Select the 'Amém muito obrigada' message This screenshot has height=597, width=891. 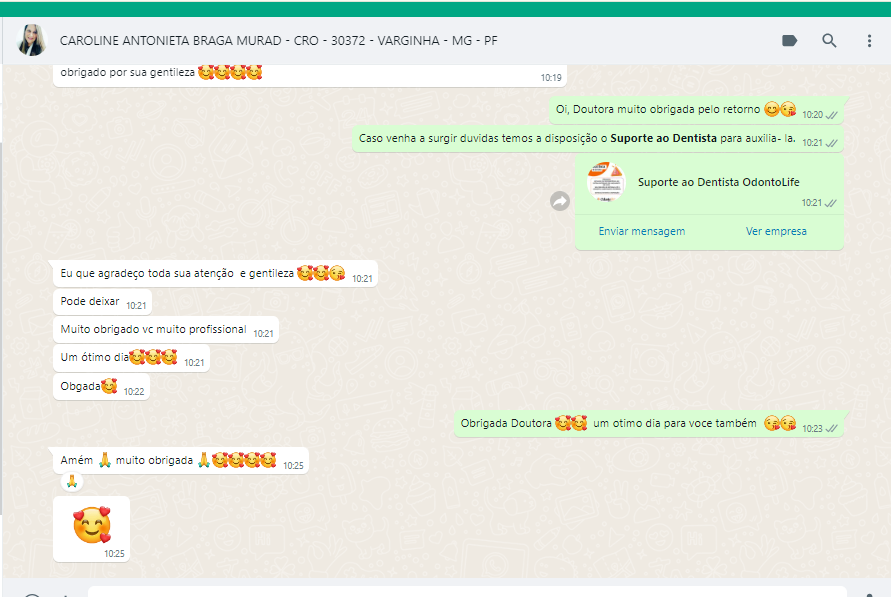click(181, 461)
